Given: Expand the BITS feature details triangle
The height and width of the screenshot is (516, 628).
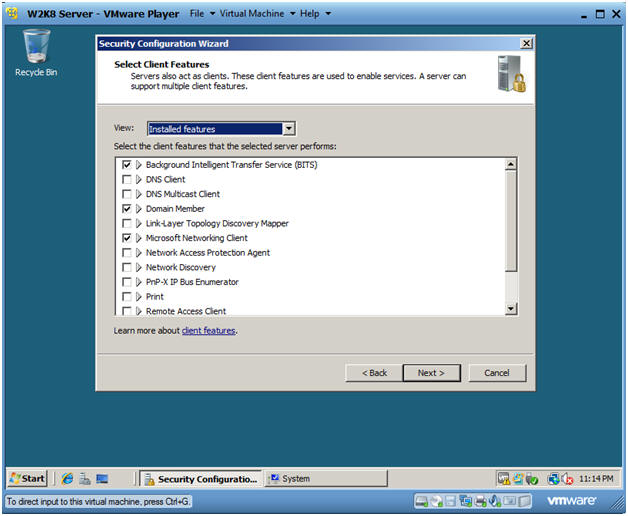Looking at the screenshot, I should coord(139,165).
